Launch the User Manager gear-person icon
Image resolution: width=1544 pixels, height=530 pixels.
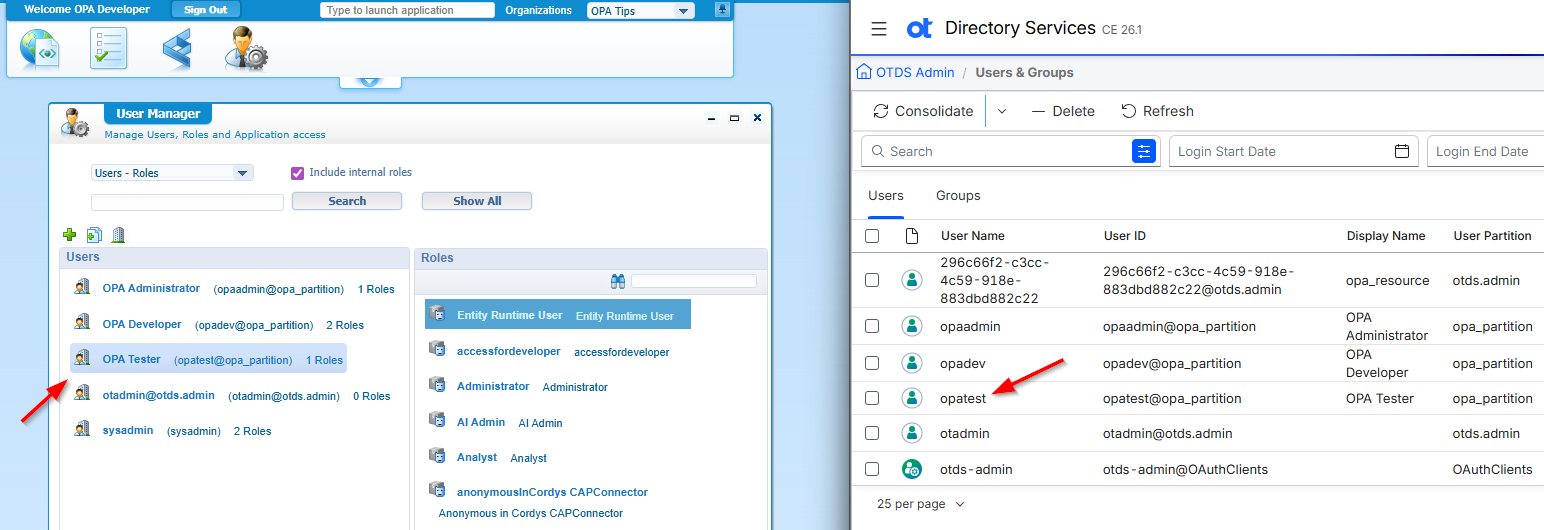pyautogui.click(x=245, y=49)
